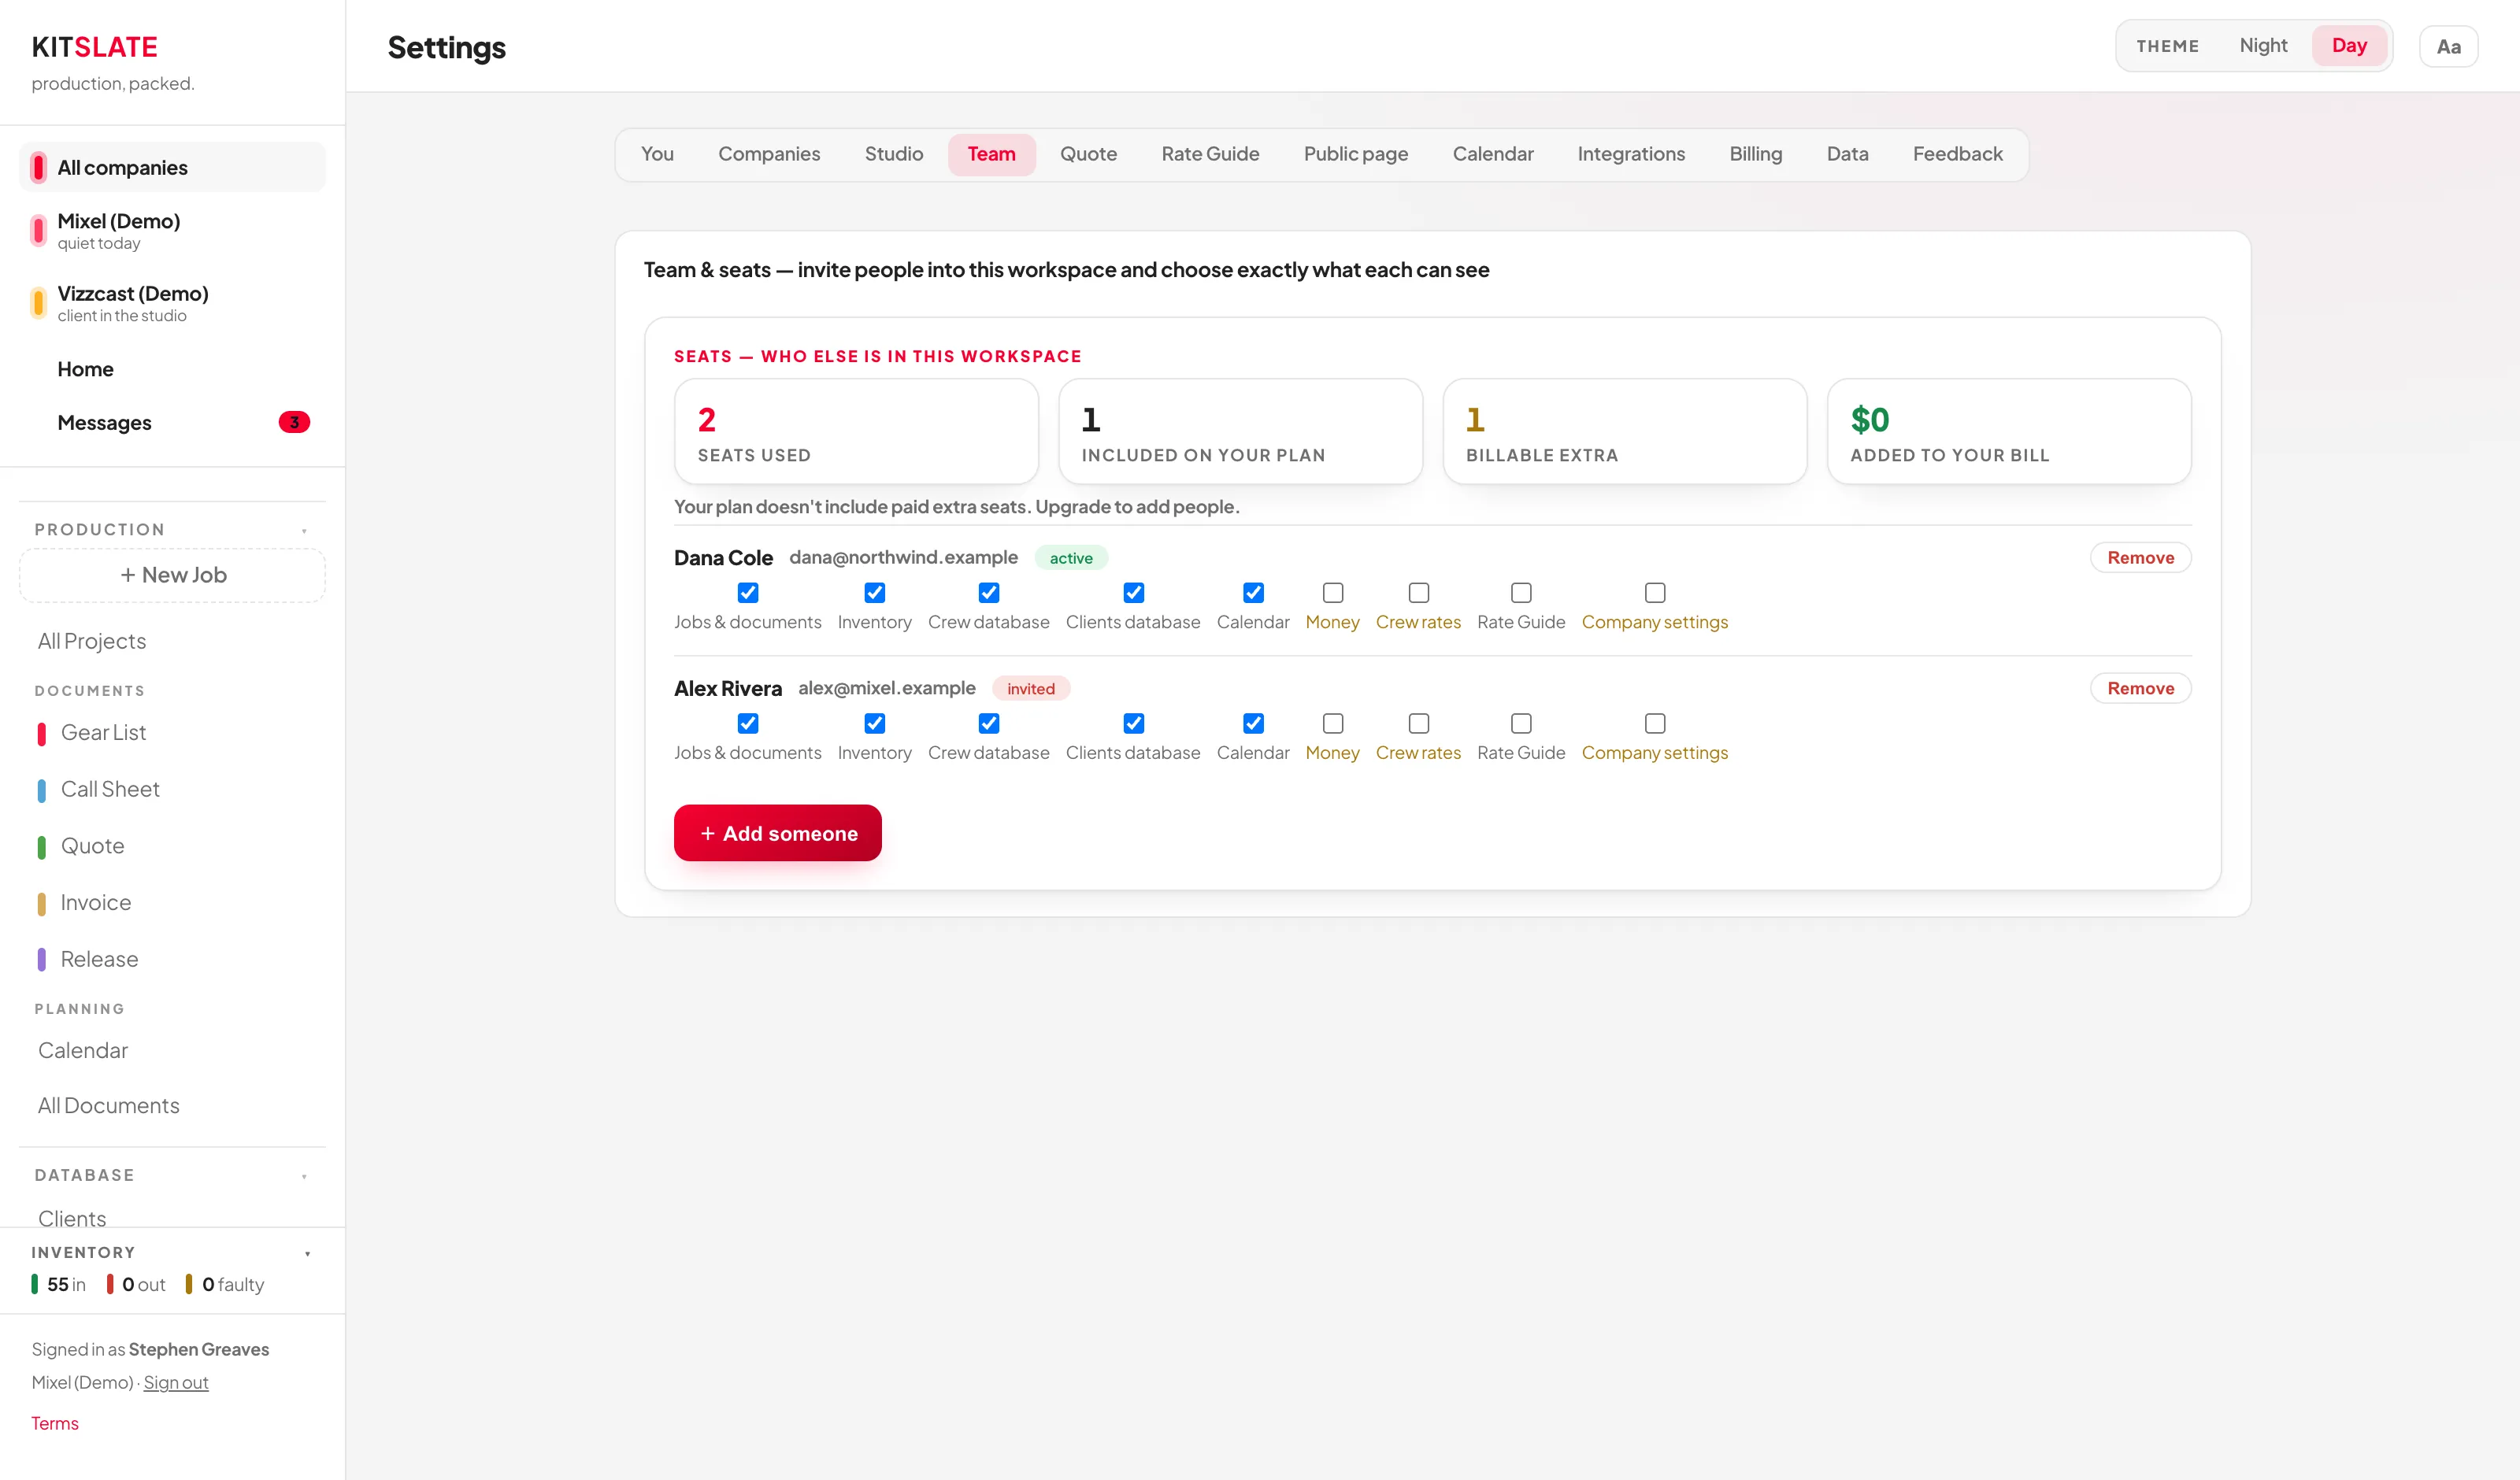
Task: Open the Terms link
Action: (x=55, y=1423)
